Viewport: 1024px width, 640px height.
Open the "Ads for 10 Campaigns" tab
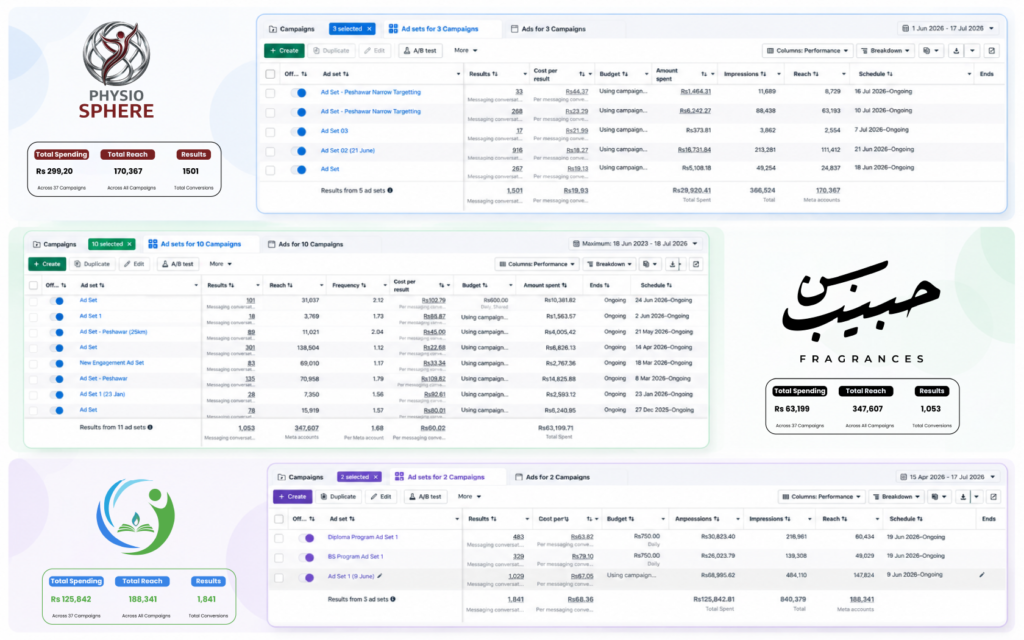click(305, 244)
